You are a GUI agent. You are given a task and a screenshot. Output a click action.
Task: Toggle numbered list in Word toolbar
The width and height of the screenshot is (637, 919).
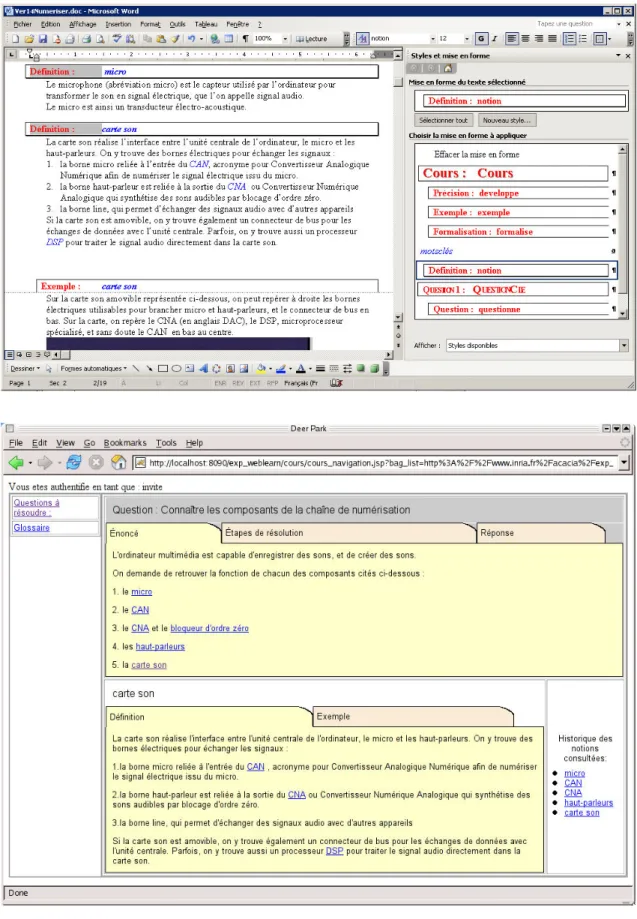pyautogui.click(x=569, y=39)
